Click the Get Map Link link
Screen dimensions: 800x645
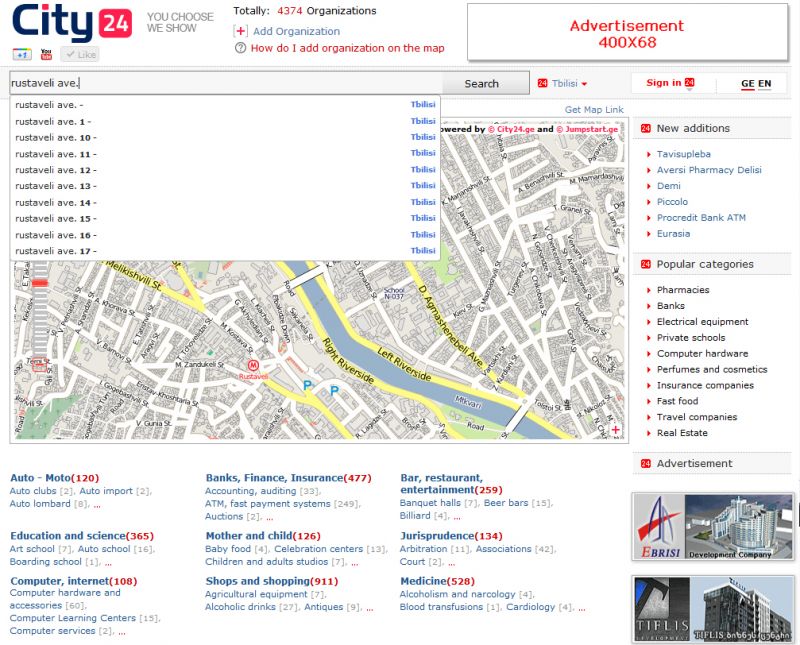tap(593, 110)
